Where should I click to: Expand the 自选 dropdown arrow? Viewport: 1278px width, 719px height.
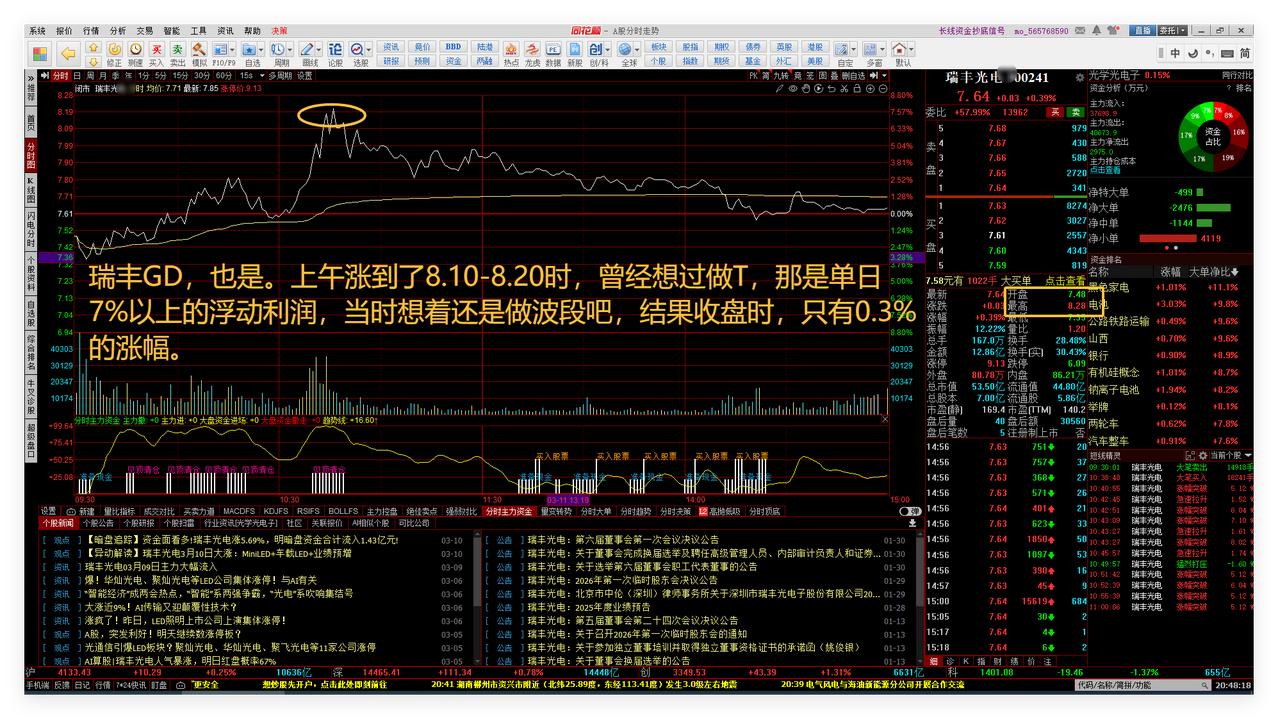(262, 49)
